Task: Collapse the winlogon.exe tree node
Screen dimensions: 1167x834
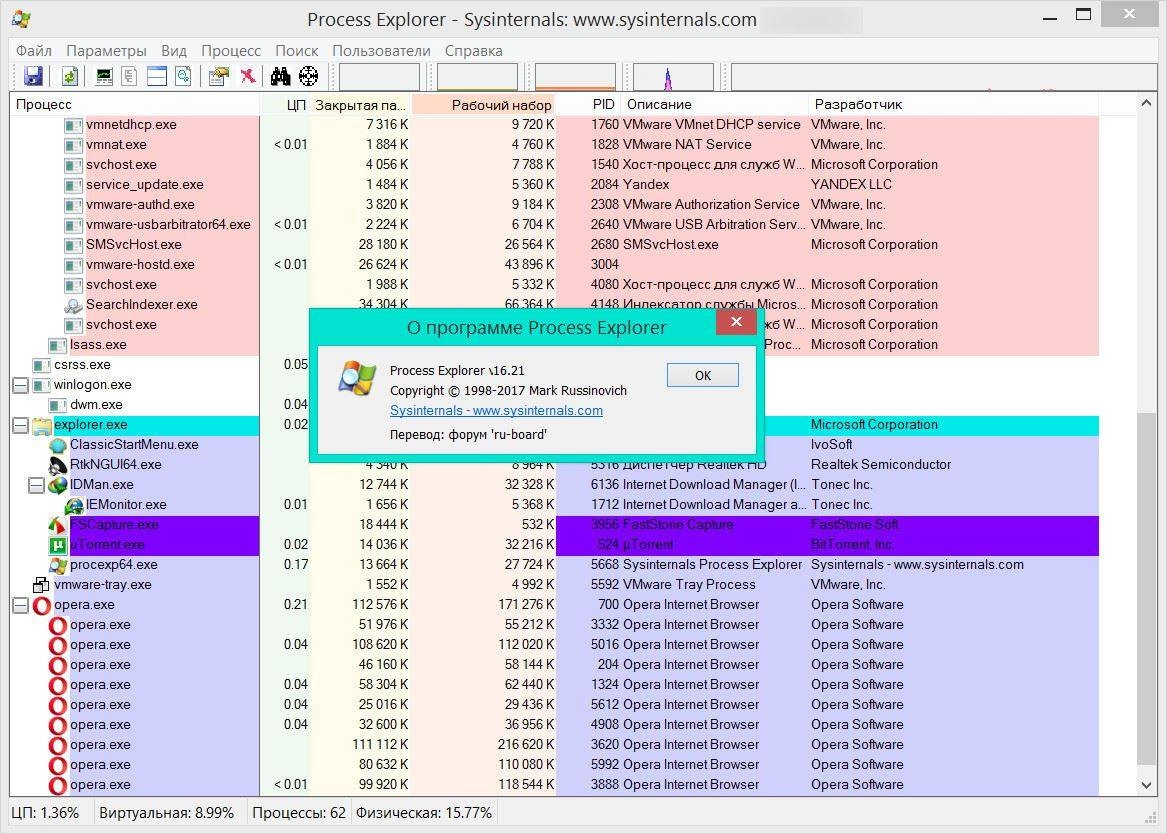Action: tap(20, 385)
